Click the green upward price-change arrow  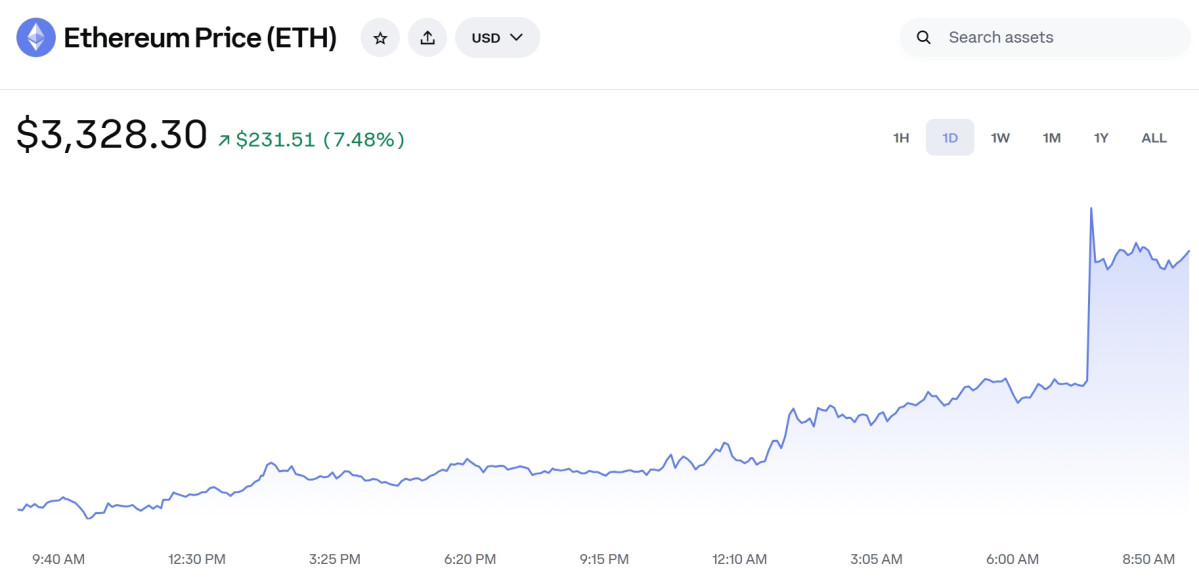coord(224,140)
